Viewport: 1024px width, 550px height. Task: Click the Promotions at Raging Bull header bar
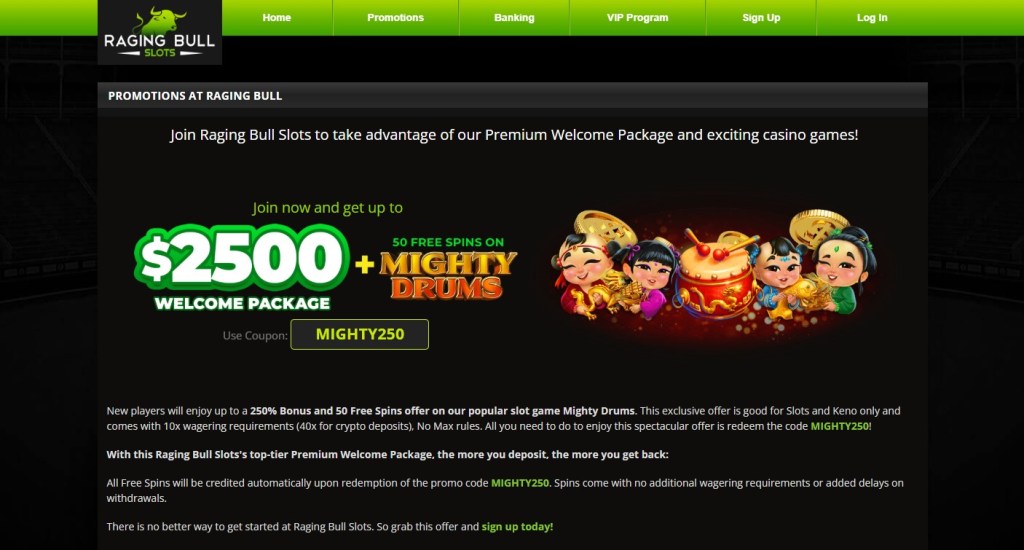click(513, 95)
